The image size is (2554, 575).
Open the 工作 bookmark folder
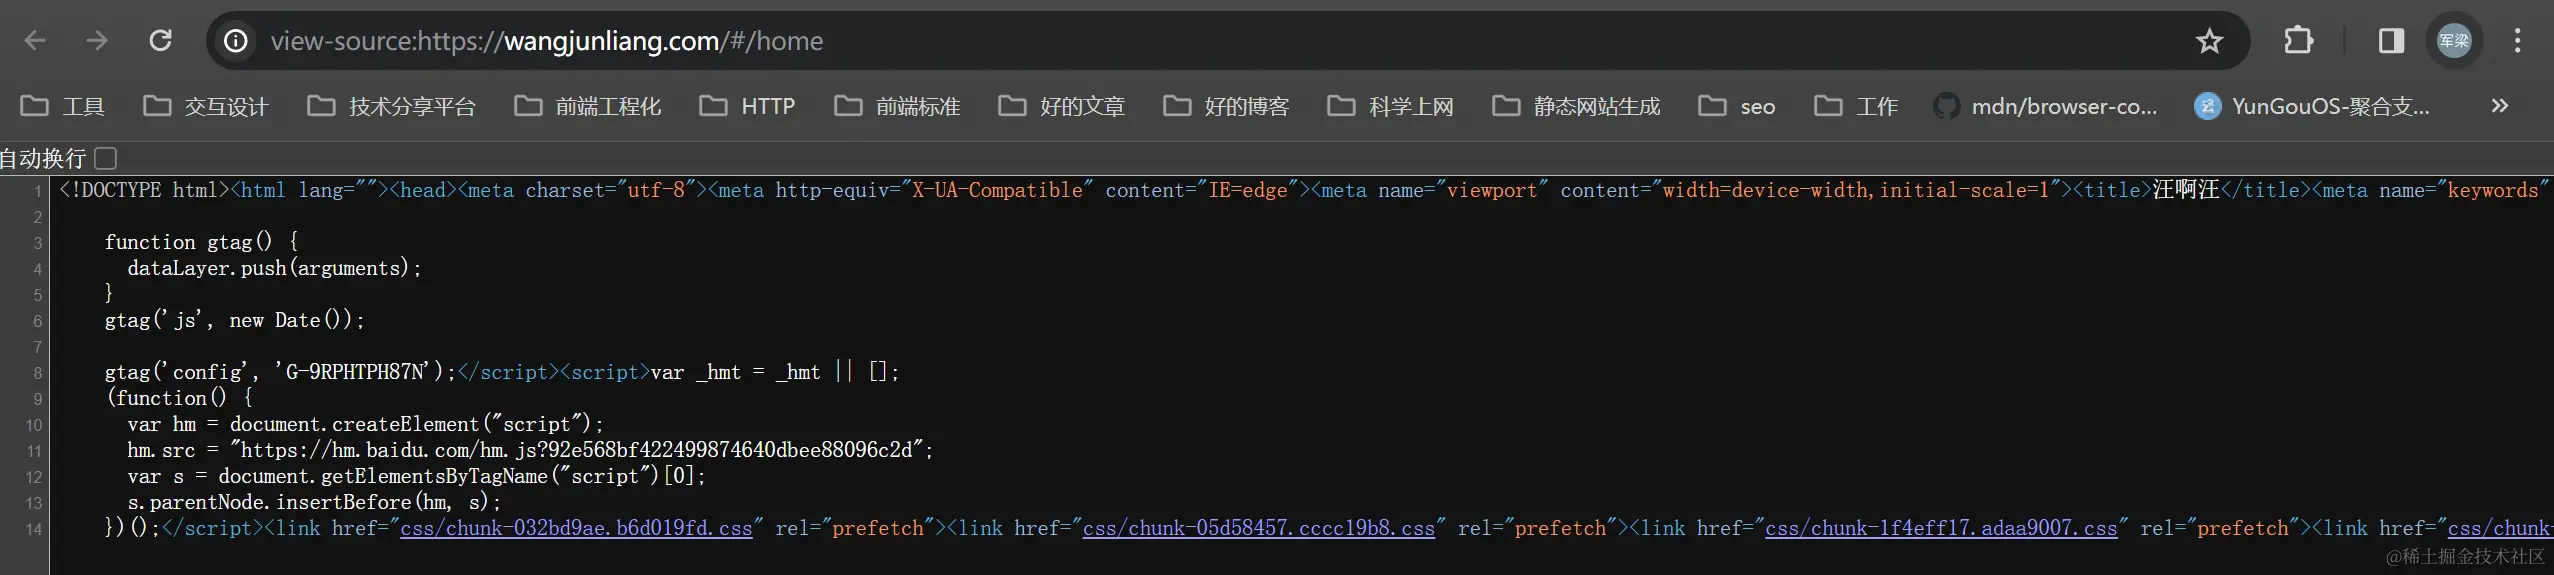(1856, 106)
